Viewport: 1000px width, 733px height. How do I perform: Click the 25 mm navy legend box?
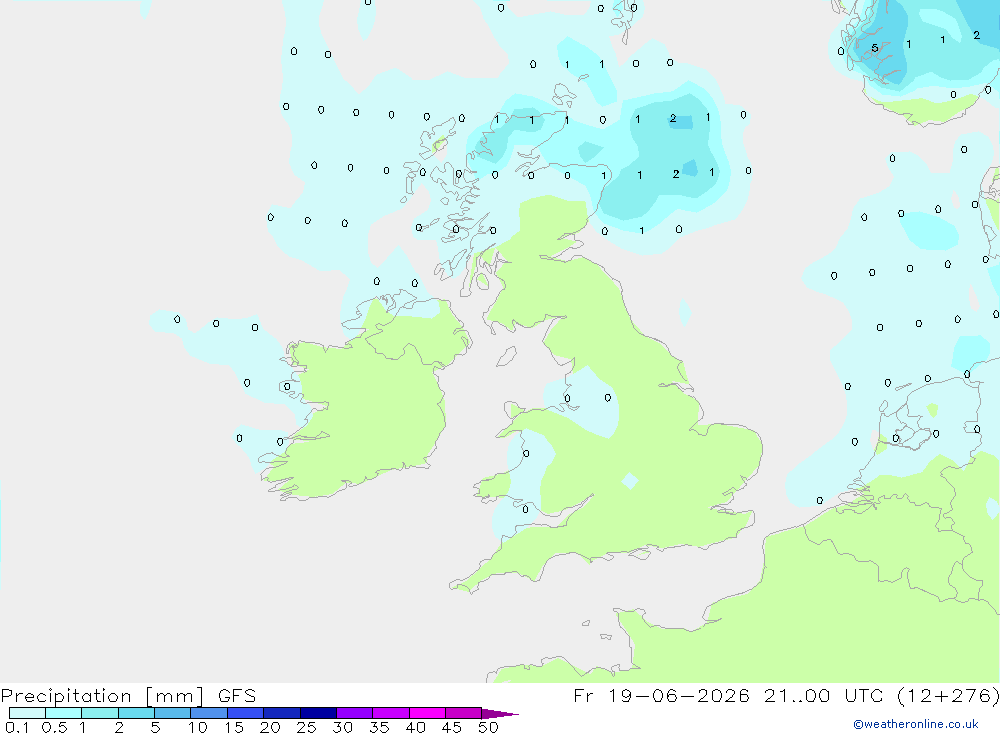[318, 713]
